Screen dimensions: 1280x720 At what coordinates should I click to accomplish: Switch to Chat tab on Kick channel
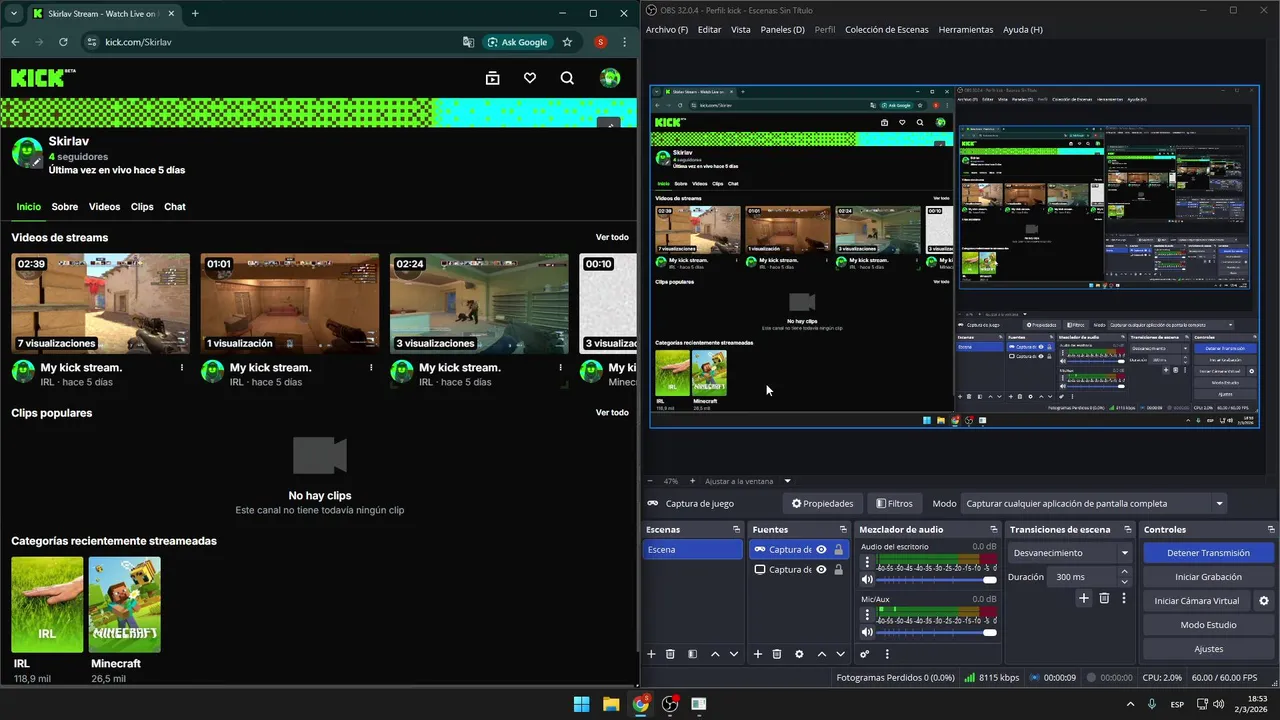click(175, 207)
